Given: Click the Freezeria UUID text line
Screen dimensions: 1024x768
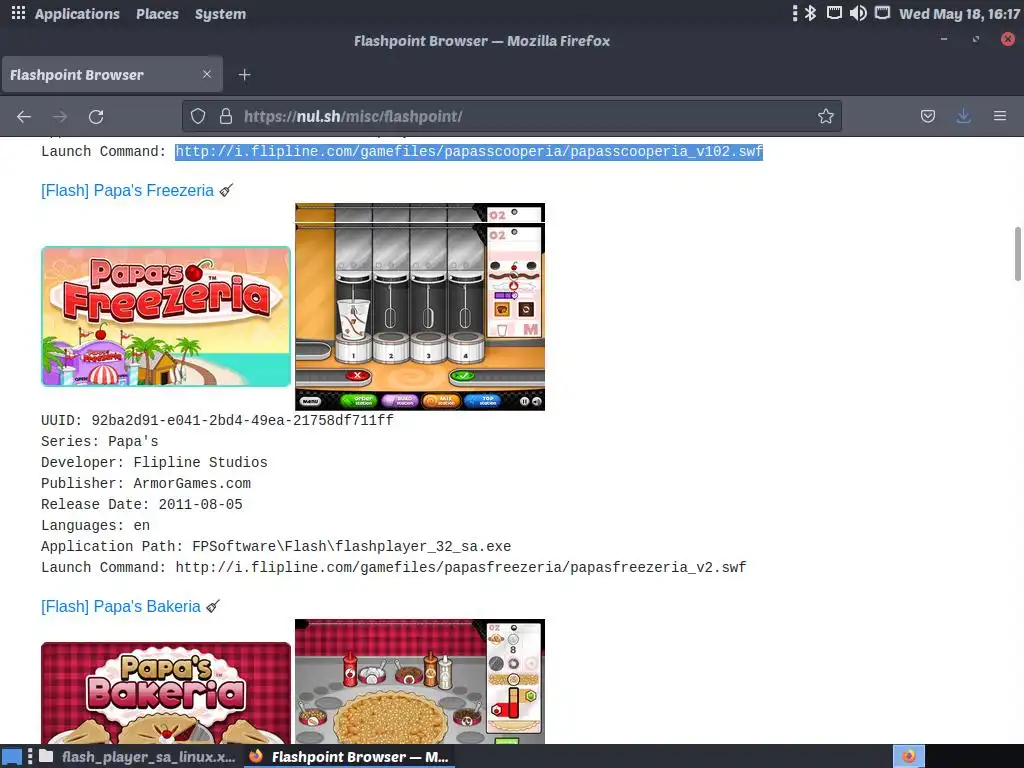Looking at the screenshot, I should tap(217, 421).
